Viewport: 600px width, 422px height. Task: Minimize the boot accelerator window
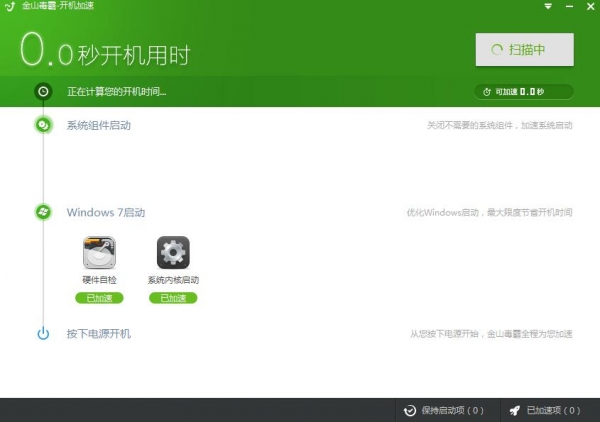tap(569, 7)
